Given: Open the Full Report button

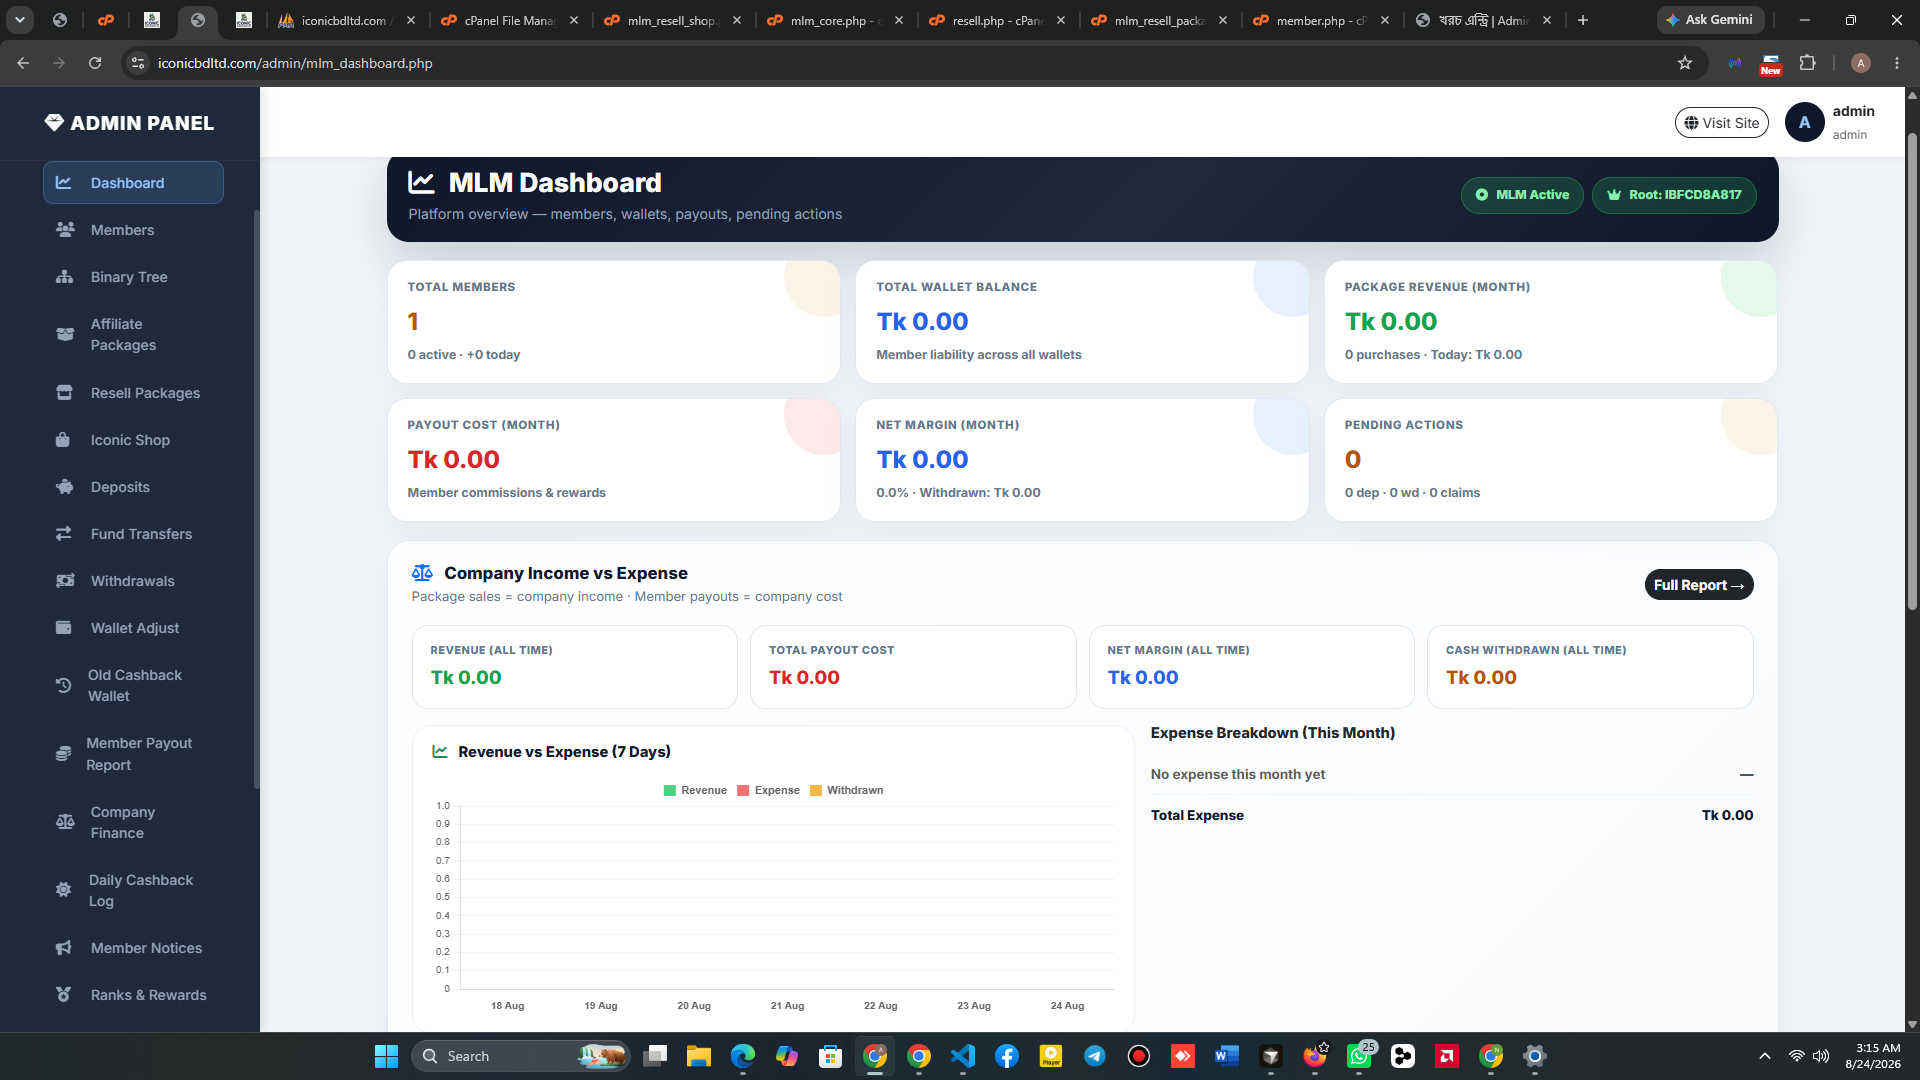Looking at the screenshot, I should click(x=1698, y=585).
